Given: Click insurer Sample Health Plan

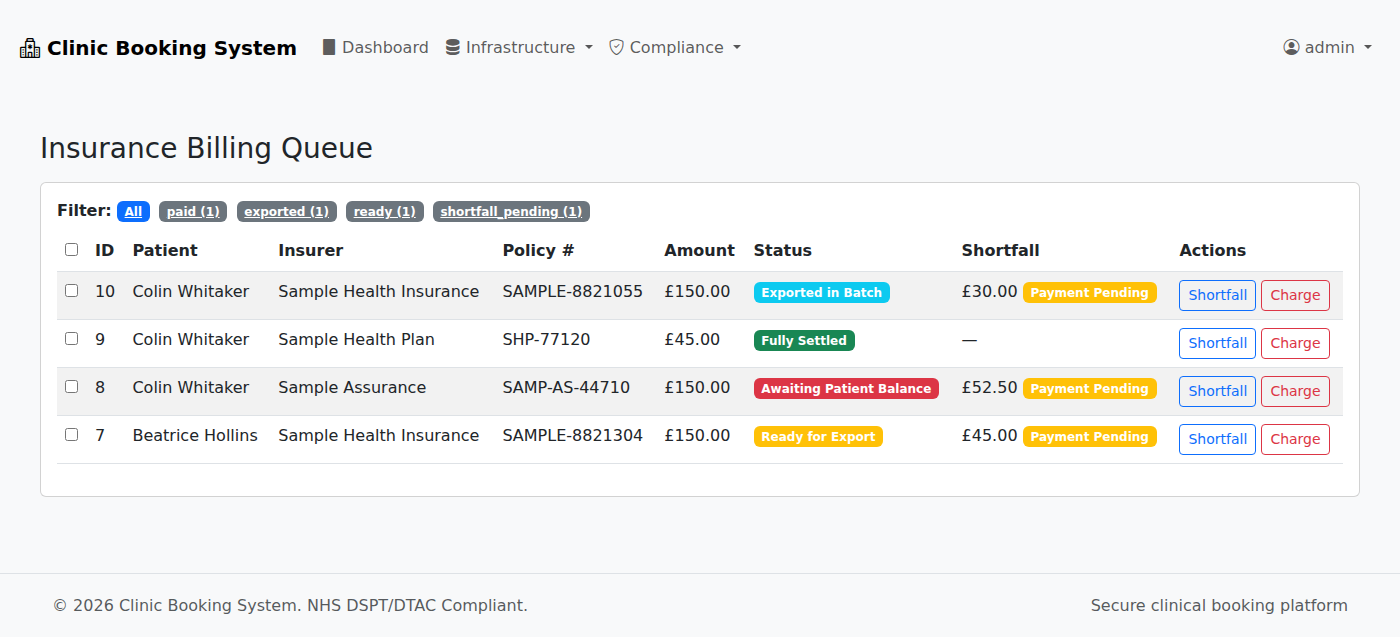Looking at the screenshot, I should point(356,340).
